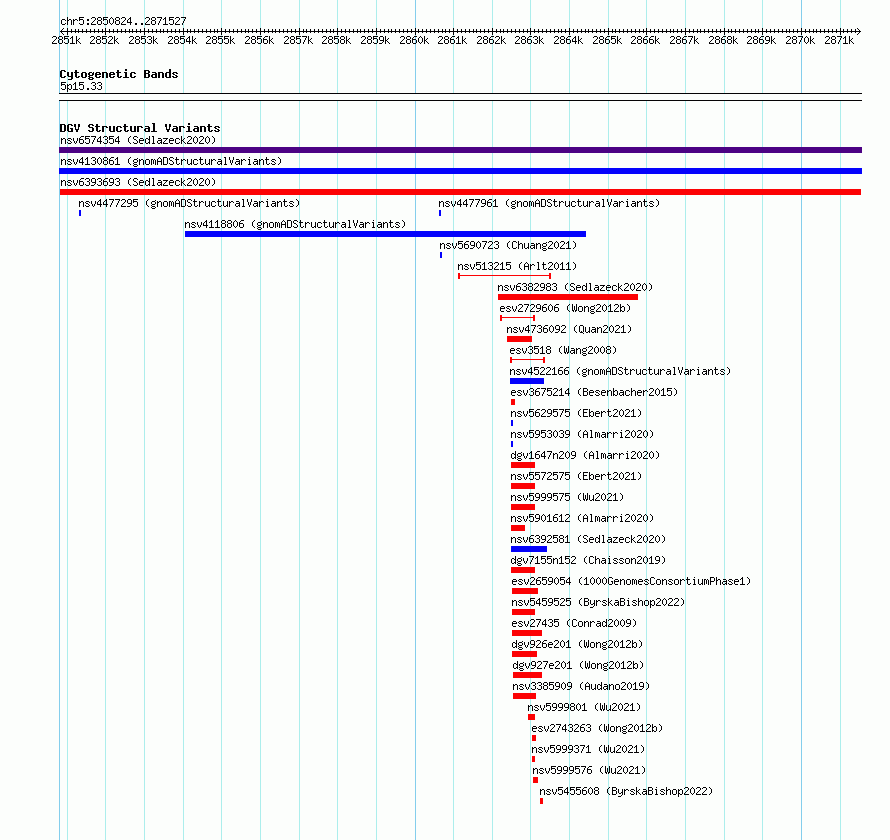Select the blue nsv4522166 variant bar
Viewport: 890px width, 840px height.
tap(527, 381)
